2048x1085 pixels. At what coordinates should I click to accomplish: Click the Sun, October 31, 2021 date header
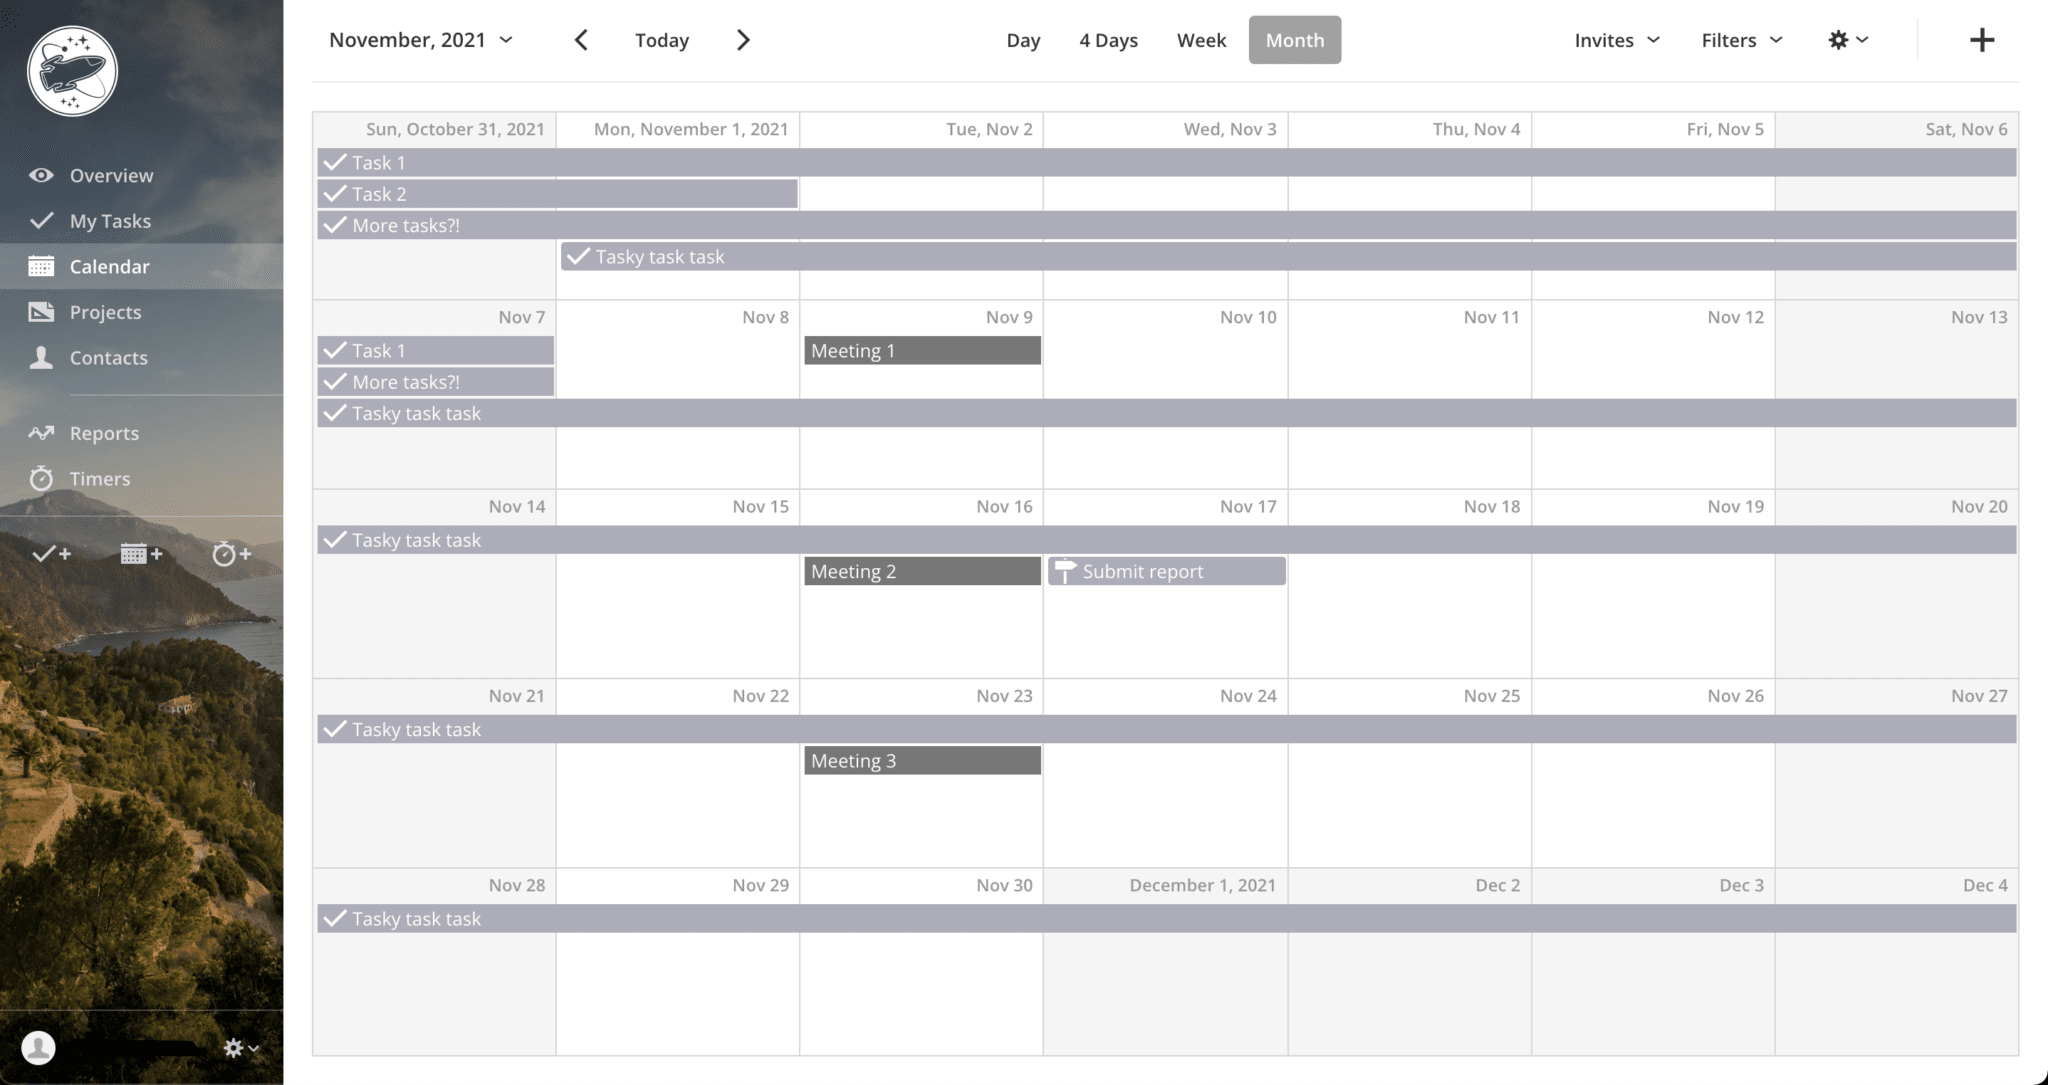(455, 129)
